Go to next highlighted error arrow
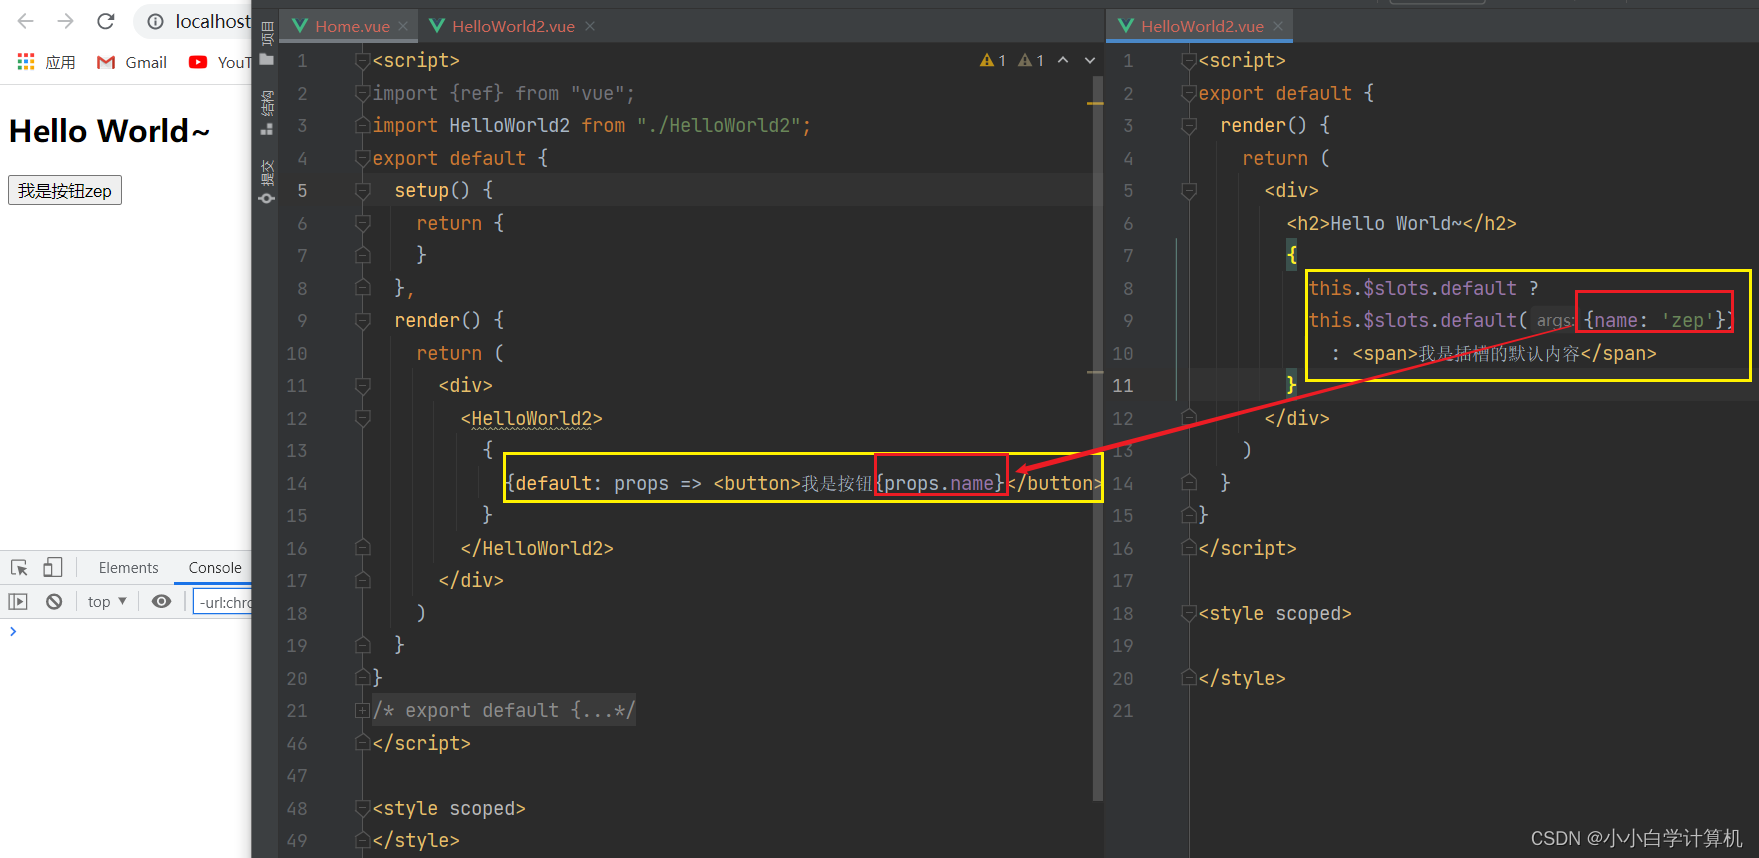The image size is (1759, 858). [x=1090, y=60]
